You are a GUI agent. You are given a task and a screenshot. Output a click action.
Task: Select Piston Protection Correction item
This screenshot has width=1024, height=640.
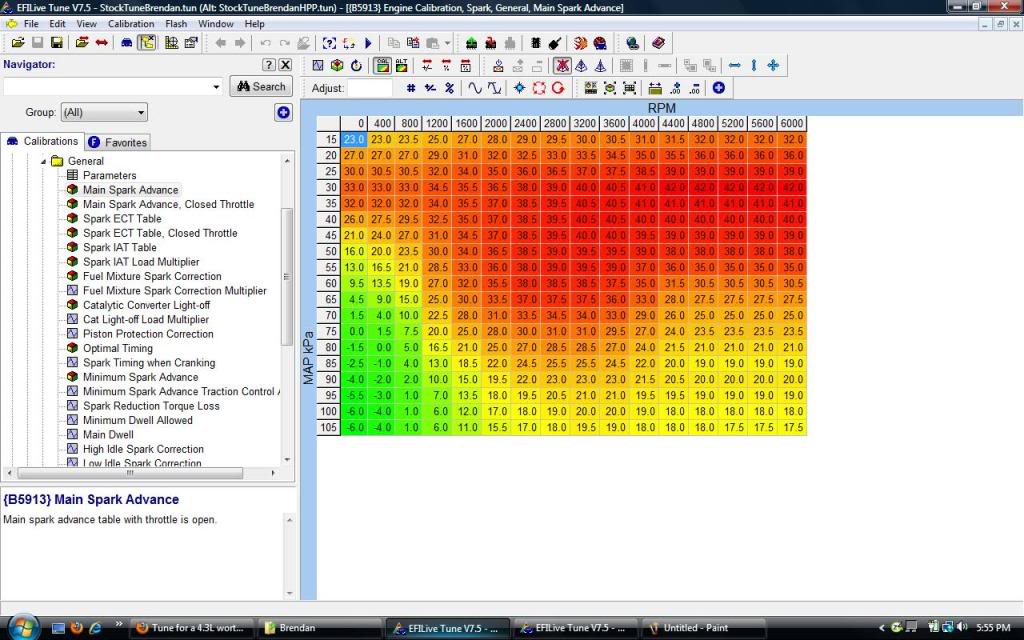[x=148, y=334]
